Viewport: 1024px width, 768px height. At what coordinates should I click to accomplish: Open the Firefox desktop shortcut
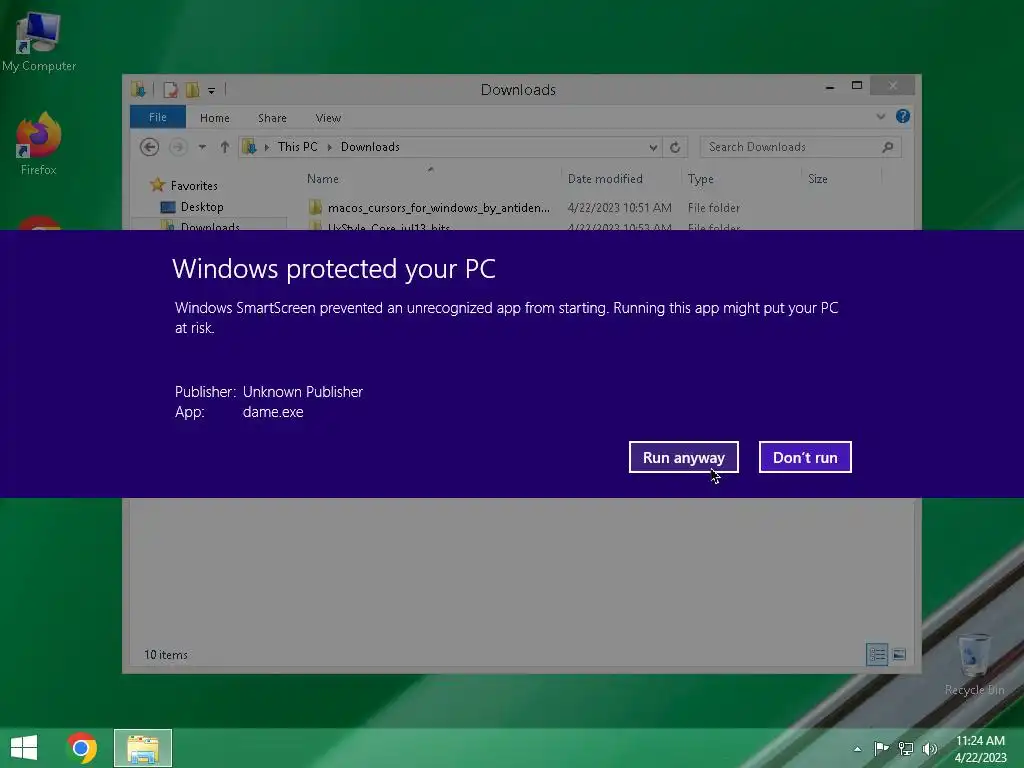39,144
